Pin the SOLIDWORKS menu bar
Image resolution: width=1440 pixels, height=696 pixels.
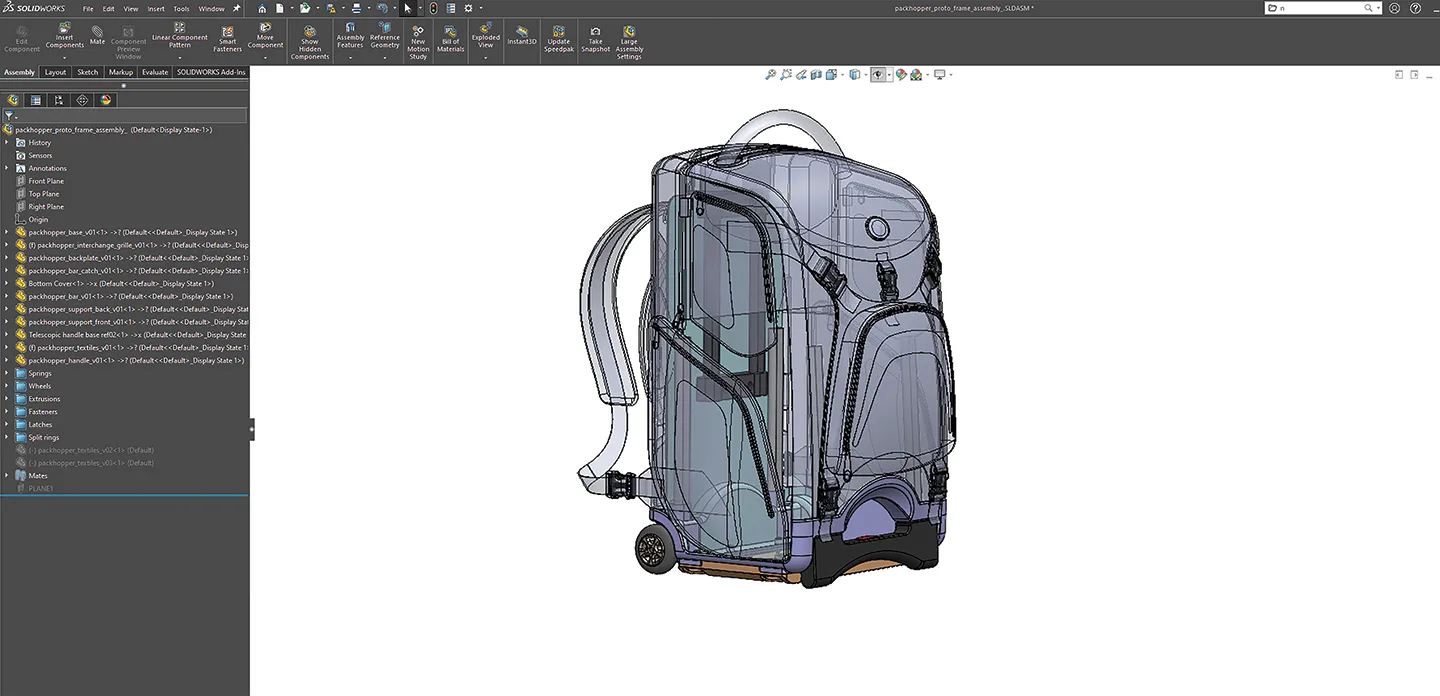(x=237, y=8)
